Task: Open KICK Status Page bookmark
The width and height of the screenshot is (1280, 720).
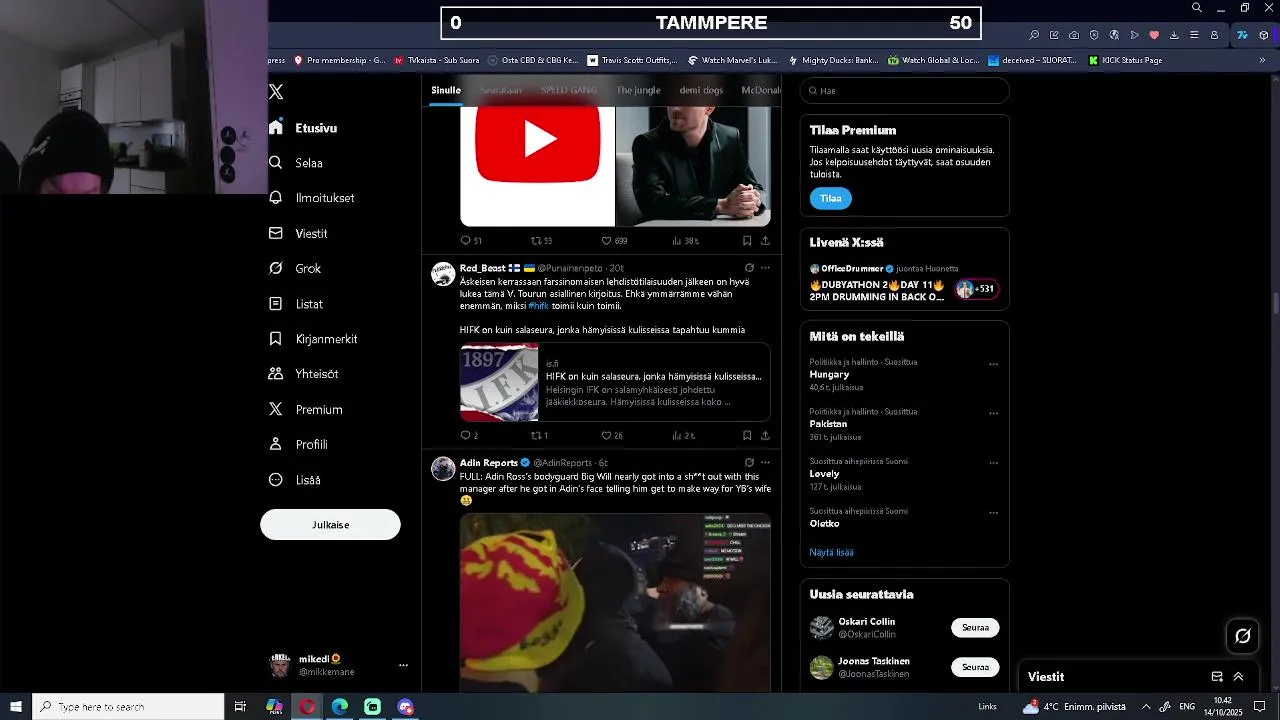Action: [1125, 60]
